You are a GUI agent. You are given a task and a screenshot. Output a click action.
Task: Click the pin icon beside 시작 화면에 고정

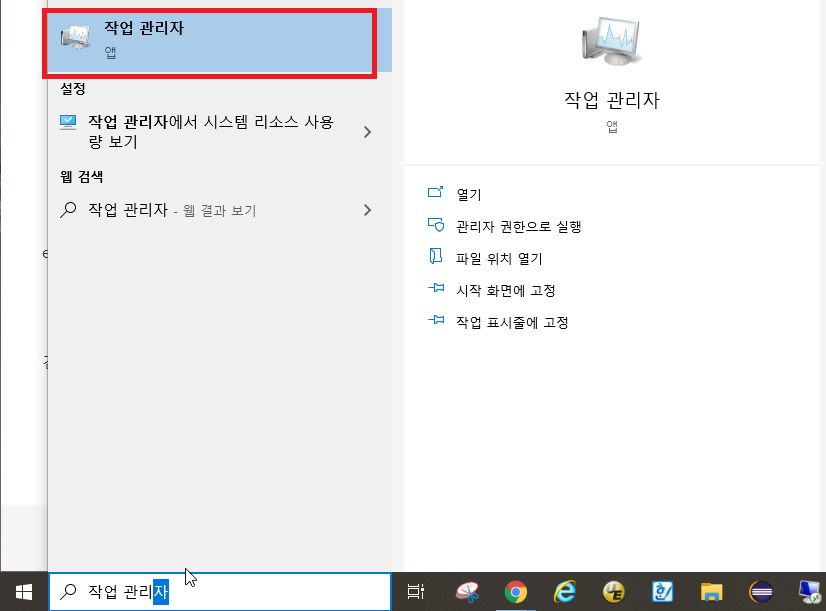(x=436, y=288)
